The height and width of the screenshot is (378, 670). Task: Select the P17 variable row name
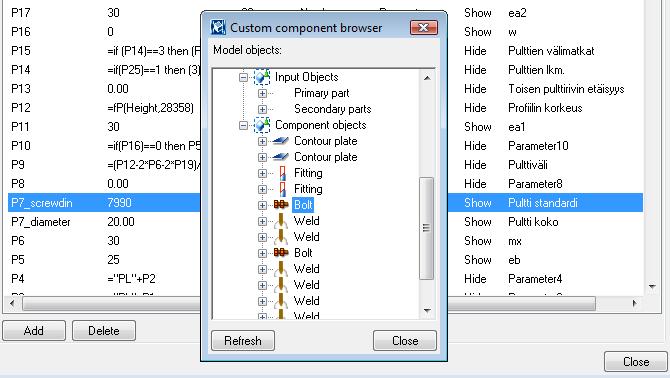[x=21, y=13]
